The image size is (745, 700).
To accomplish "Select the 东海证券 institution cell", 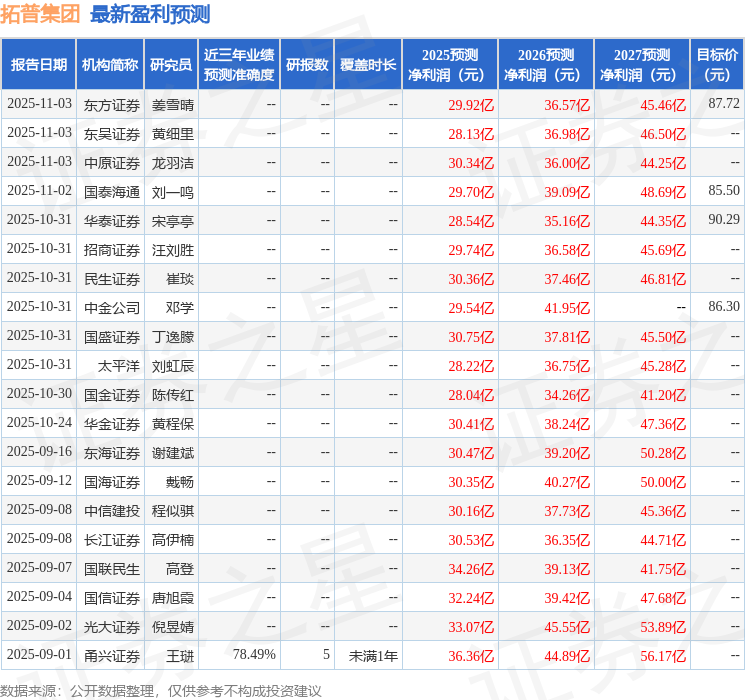I will tap(112, 453).
